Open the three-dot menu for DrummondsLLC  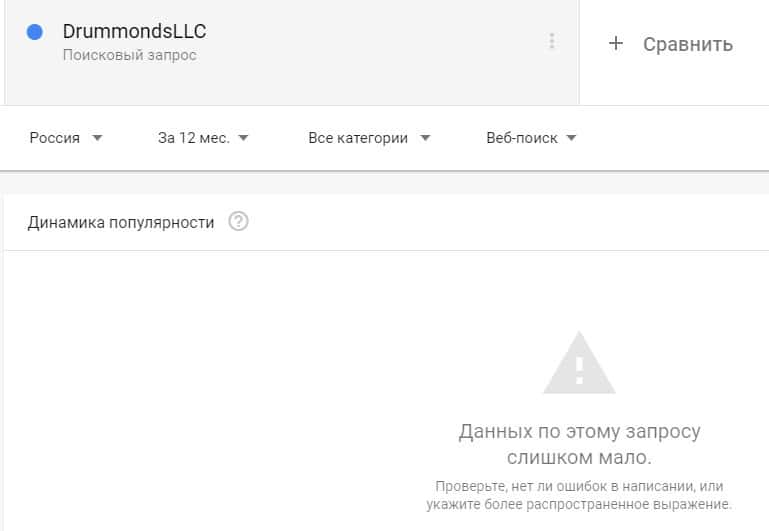[552, 41]
